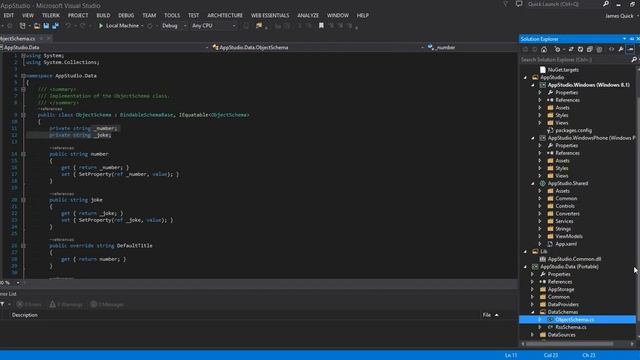Toggle the Errors filter in Error List

[29, 304]
